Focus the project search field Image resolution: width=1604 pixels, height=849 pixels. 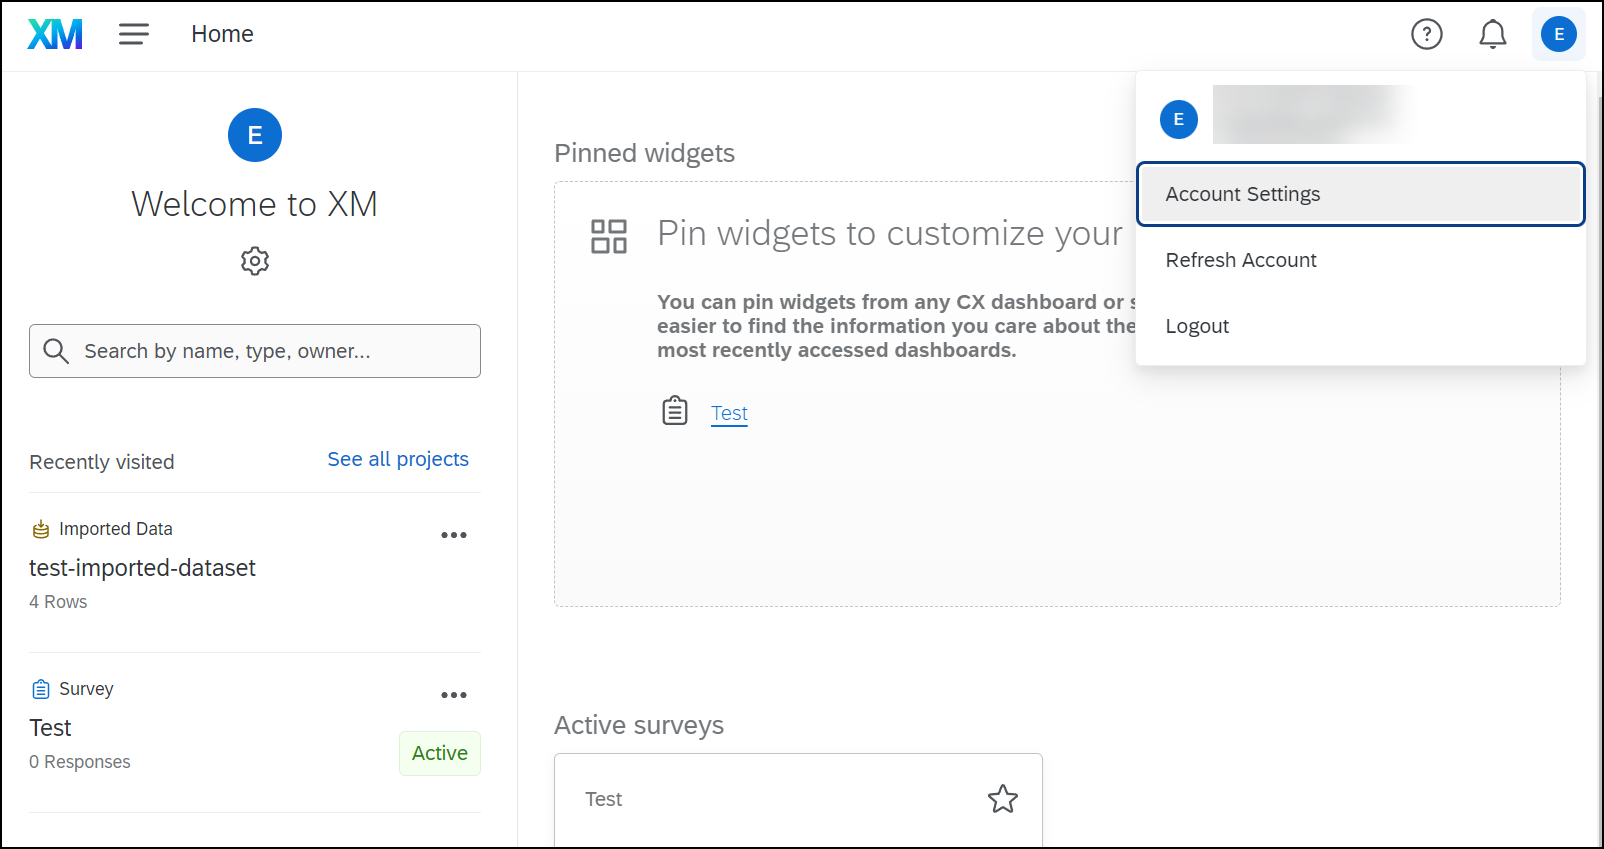coord(270,351)
